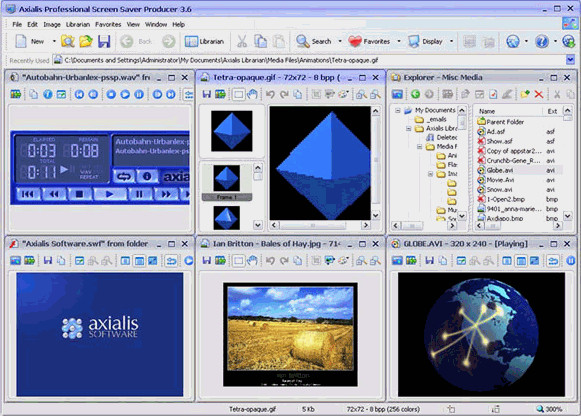Open the Edit menu
Screen dimensions: 581x416
32,24
